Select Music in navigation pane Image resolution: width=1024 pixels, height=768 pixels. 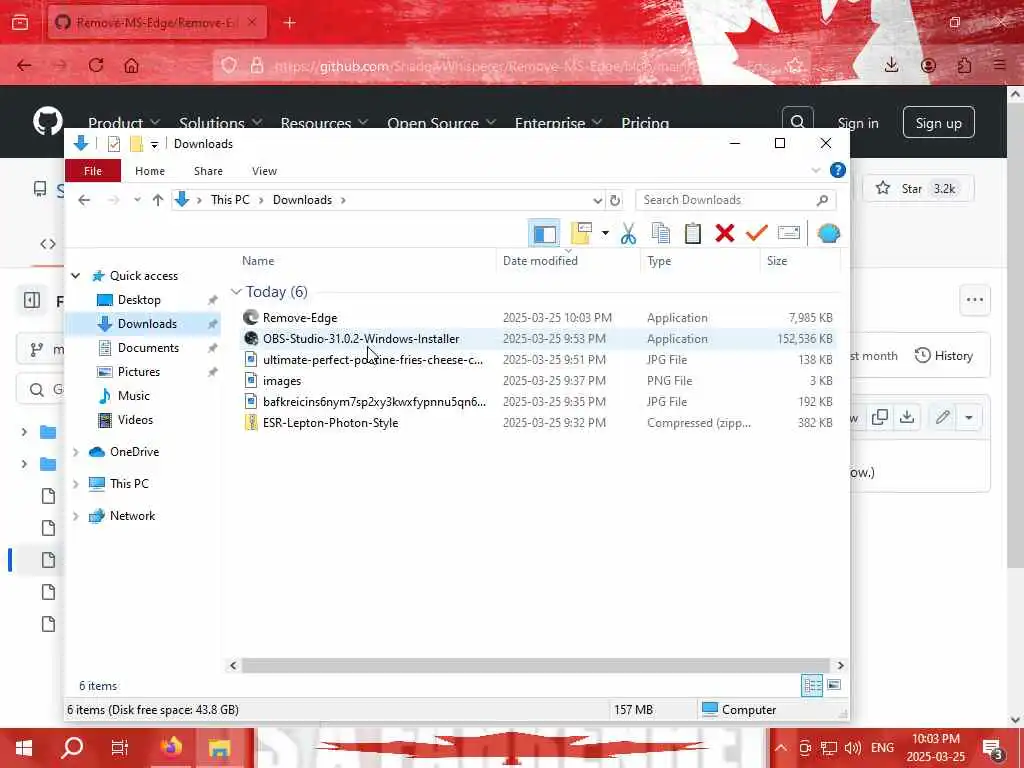coord(133,396)
